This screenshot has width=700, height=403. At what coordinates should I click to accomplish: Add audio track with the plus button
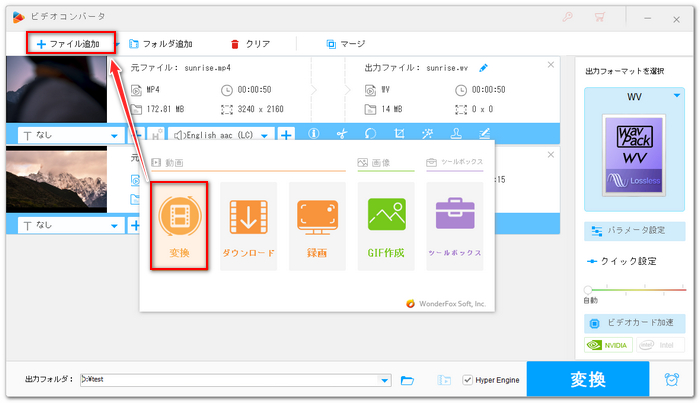[286, 134]
